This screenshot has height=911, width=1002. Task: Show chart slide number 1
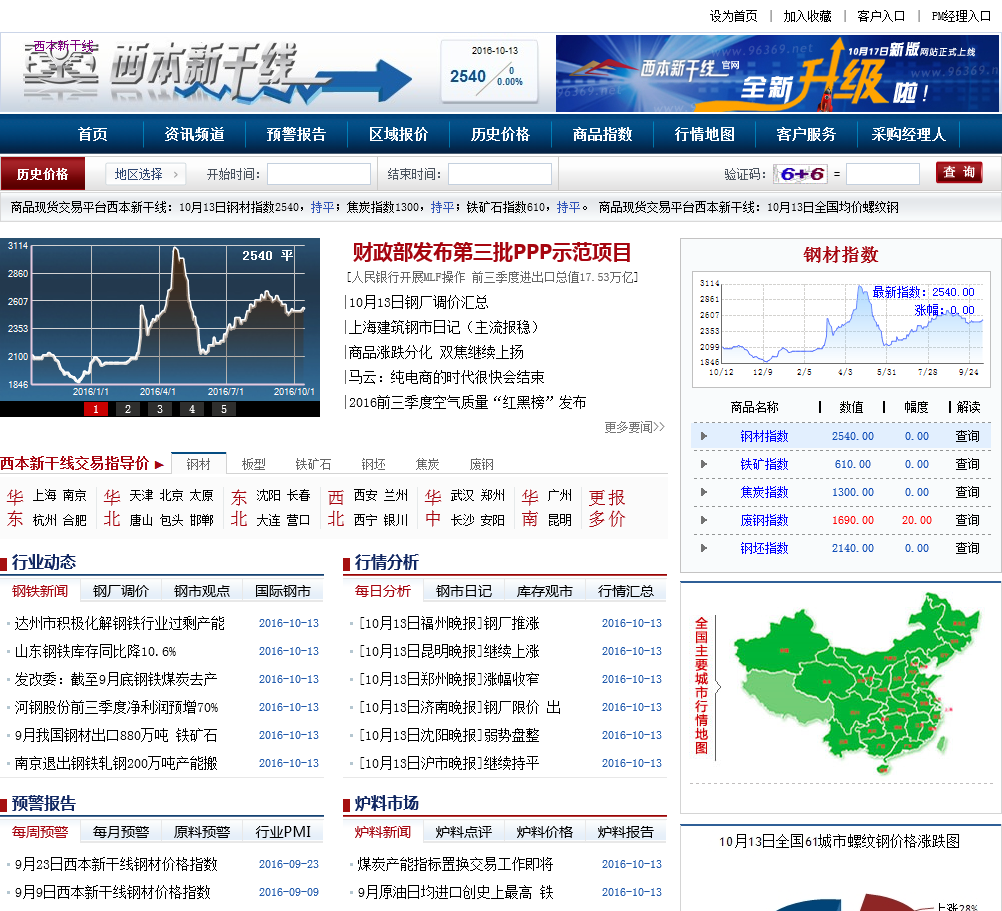tap(96, 409)
